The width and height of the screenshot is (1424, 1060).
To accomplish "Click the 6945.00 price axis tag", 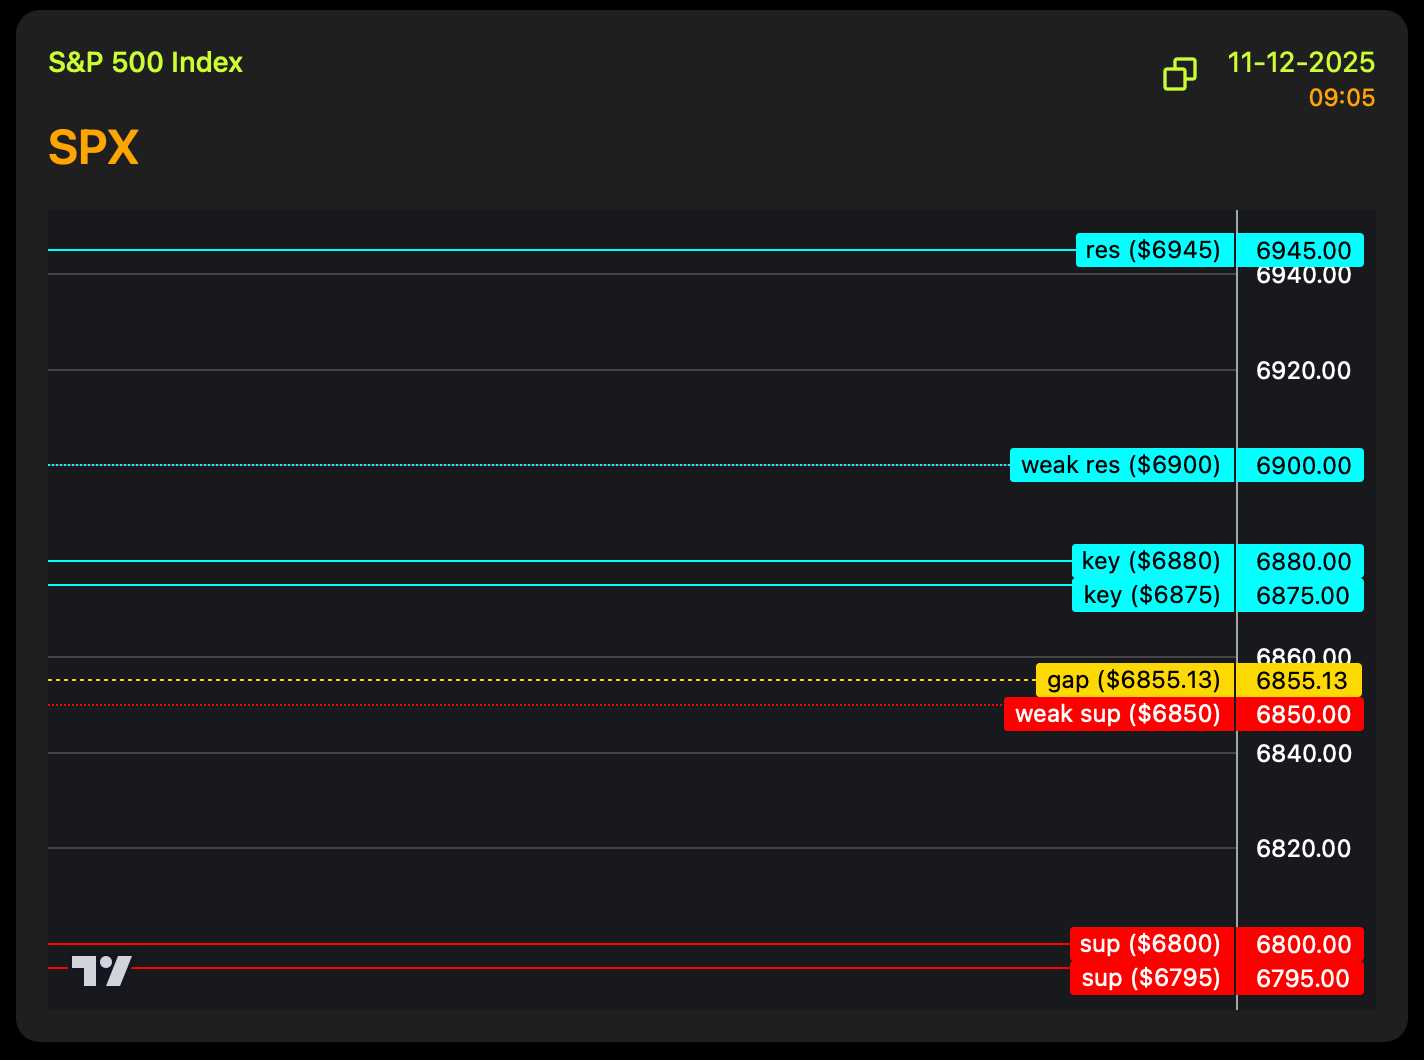I will click(x=1302, y=250).
